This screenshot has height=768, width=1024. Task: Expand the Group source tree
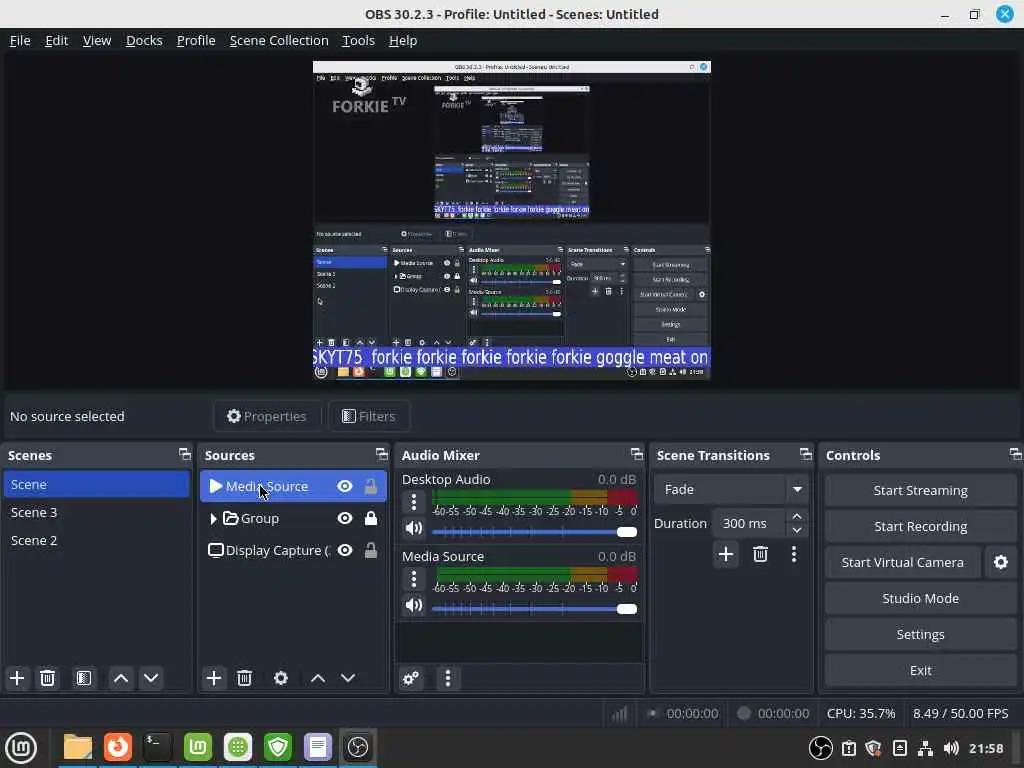[213, 519]
